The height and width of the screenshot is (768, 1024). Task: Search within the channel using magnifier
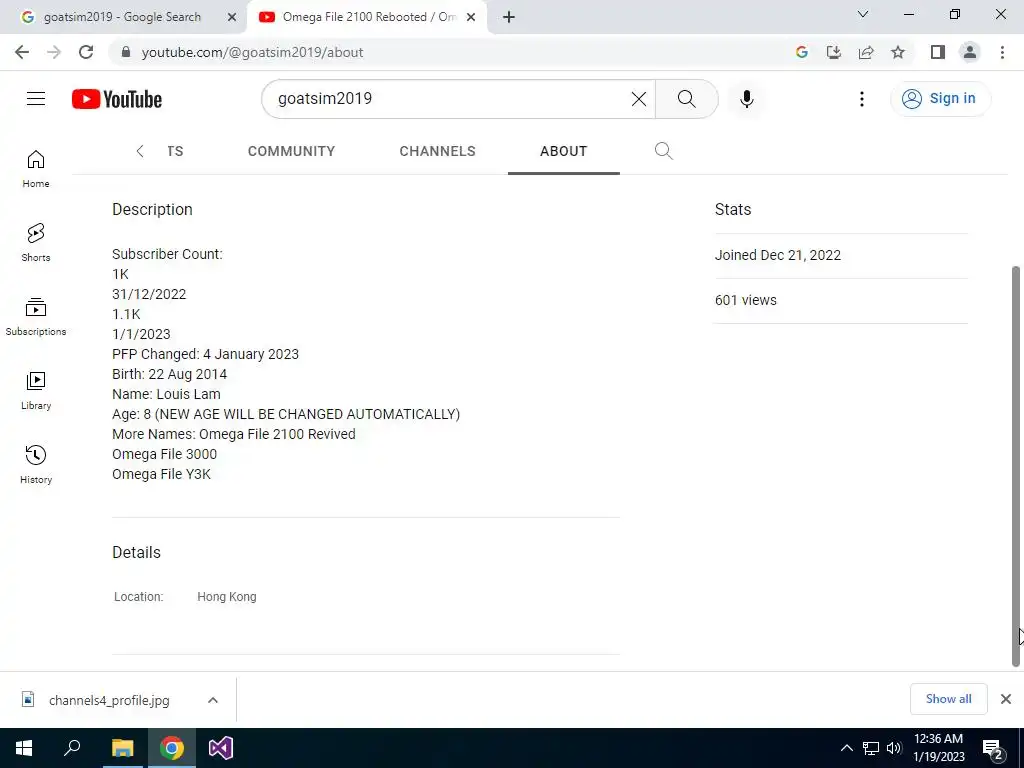[664, 151]
